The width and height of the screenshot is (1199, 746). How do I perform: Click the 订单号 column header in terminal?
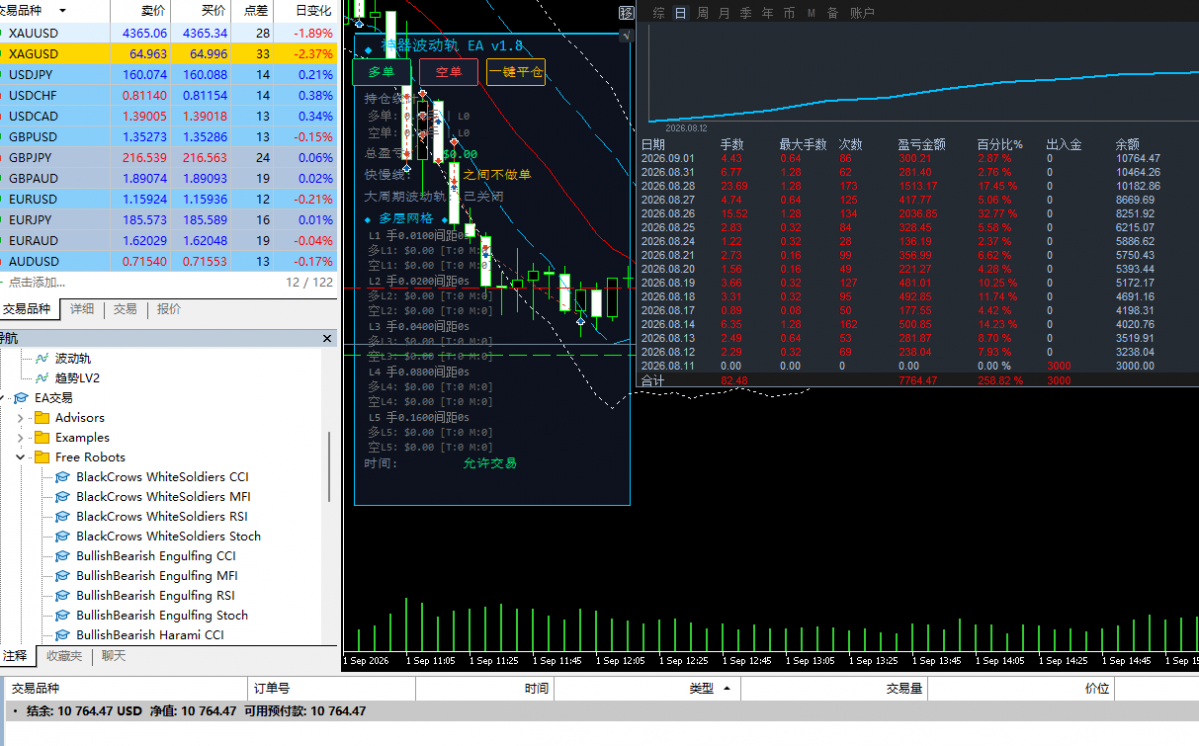pos(332,689)
